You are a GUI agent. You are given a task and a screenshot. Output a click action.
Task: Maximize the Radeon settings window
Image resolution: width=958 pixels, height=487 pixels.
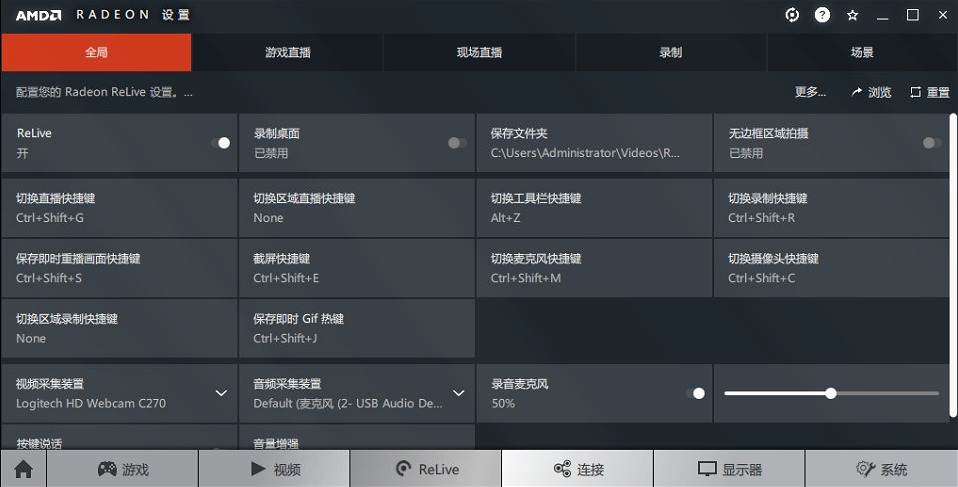coord(913,15)
